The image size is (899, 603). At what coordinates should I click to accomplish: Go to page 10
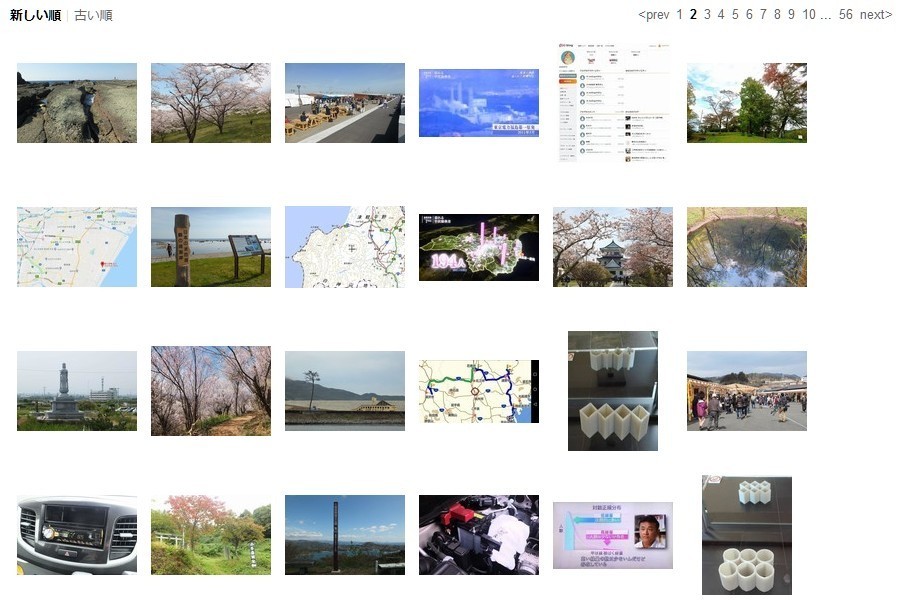[809, 15]
